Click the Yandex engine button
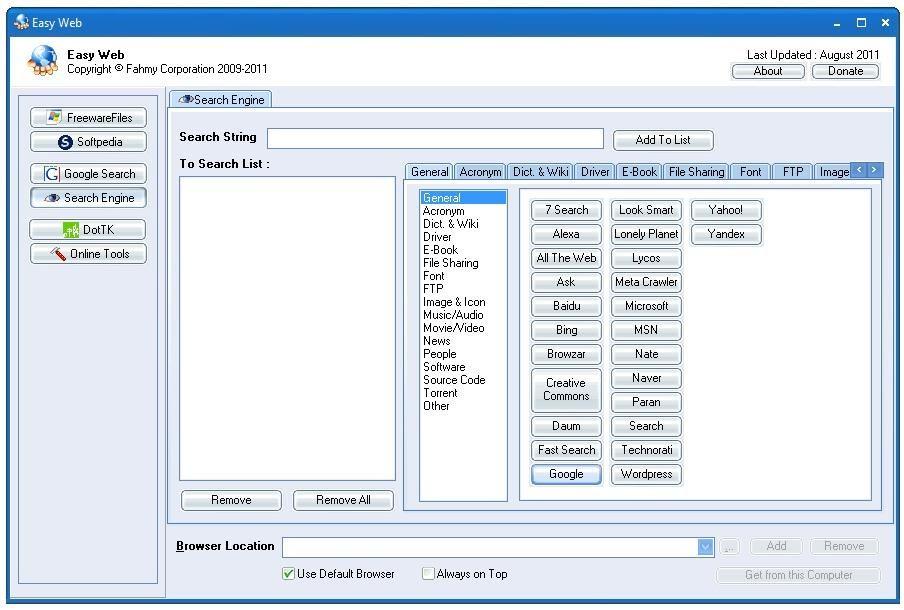 pyautogui.click(x=726, y=234)
